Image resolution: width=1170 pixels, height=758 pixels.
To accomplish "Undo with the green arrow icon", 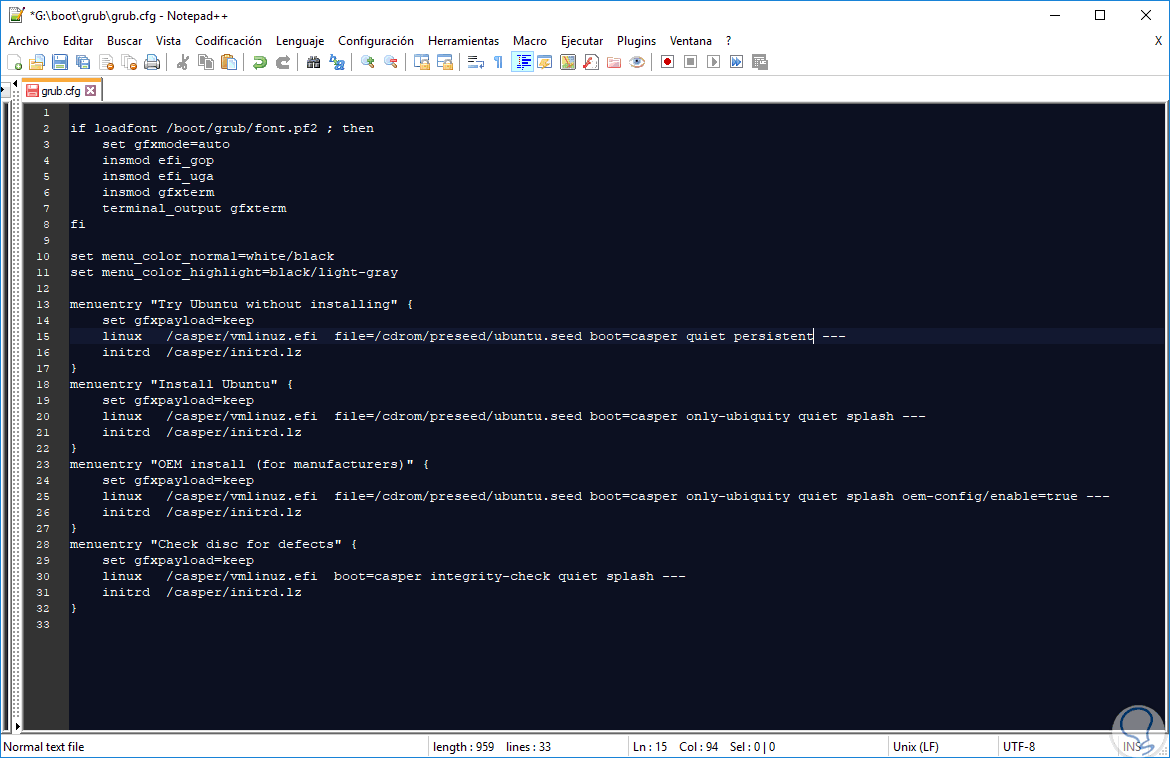I will 260,63.
